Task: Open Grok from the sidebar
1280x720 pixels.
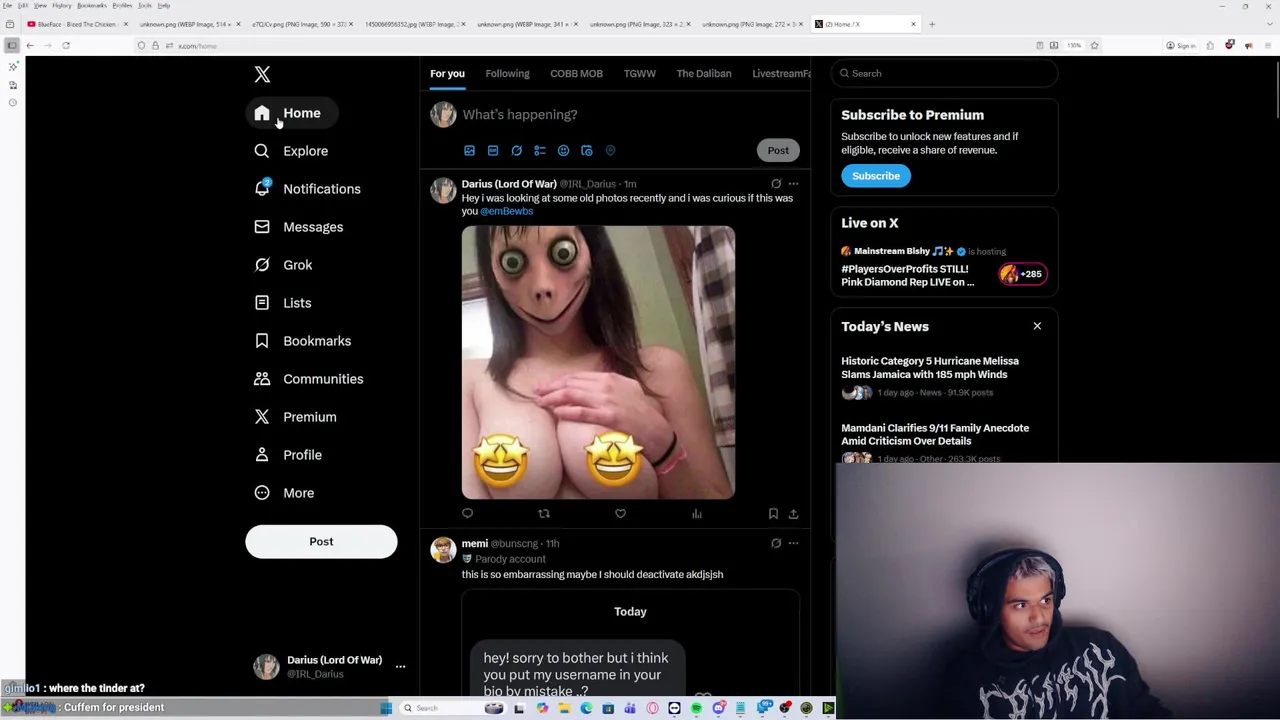Action: pyautogui.click(x=283, y=265)
